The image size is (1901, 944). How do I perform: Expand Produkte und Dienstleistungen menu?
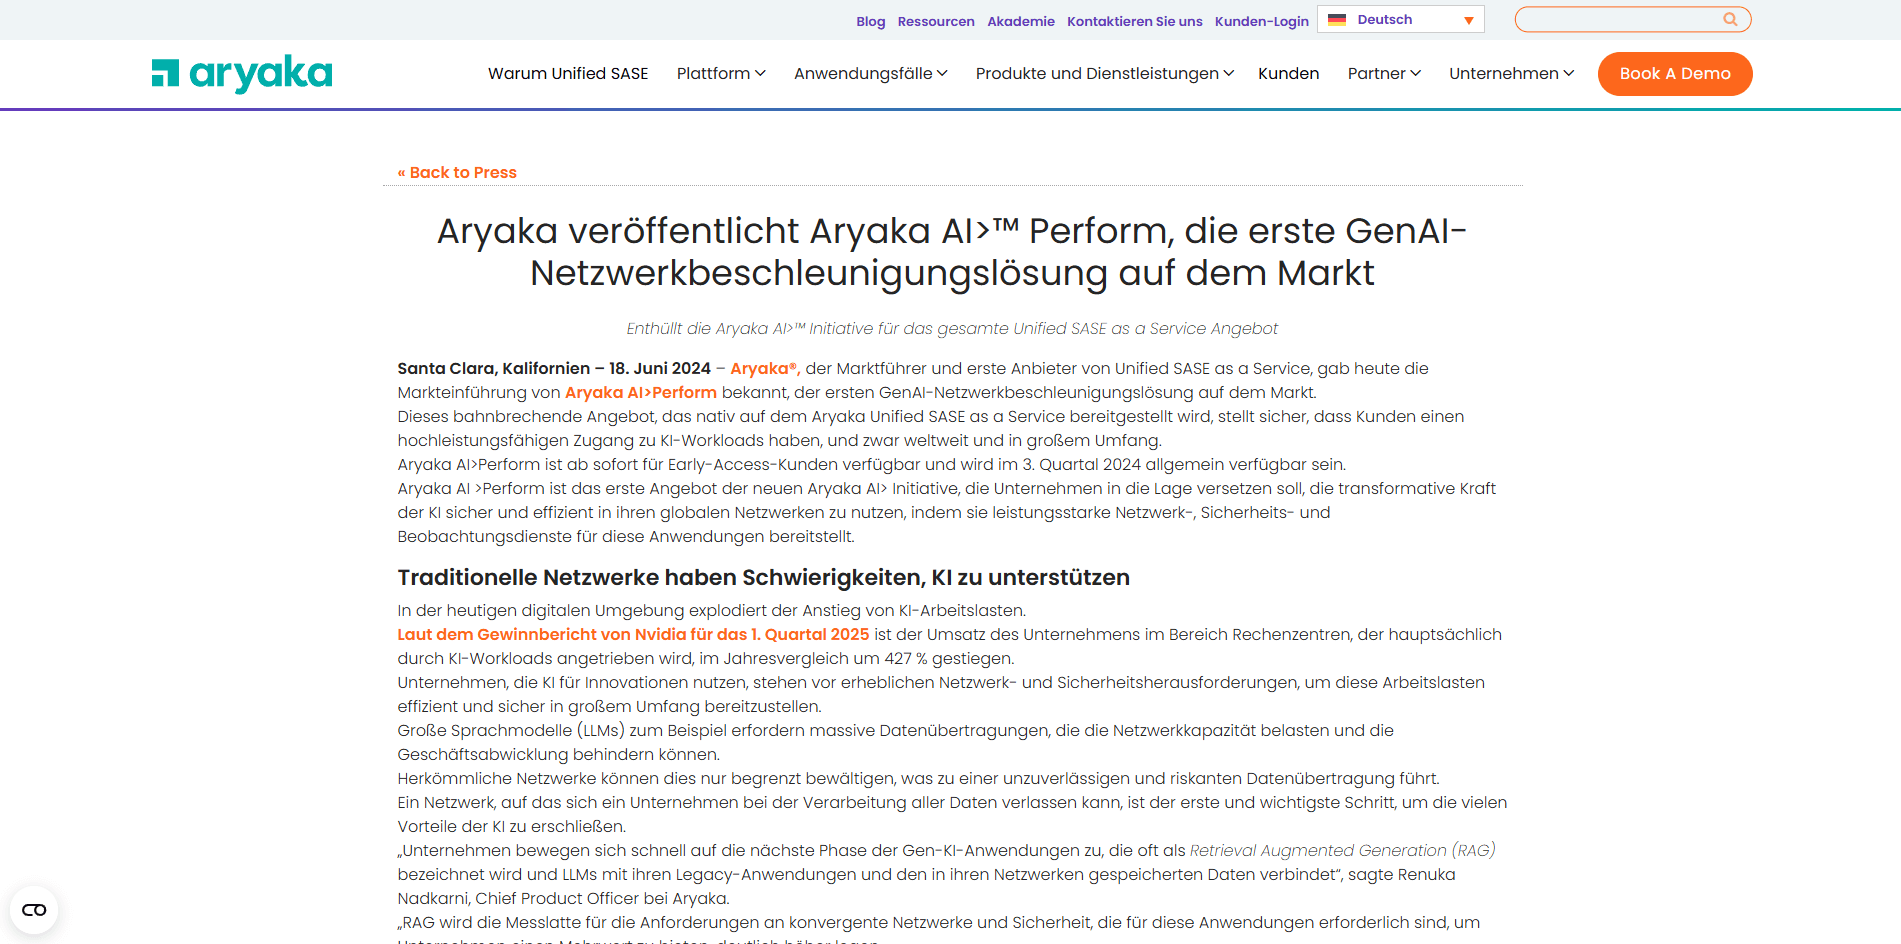[x=1104, y=74]
